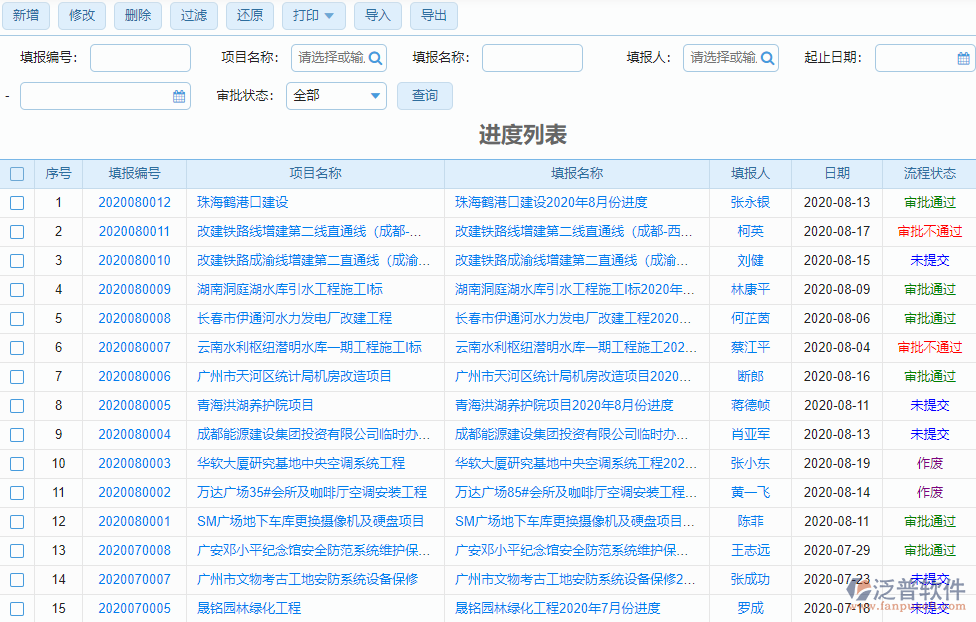
Task: Open the calendar icon on the second date field
Action: (x=178, y=96)
